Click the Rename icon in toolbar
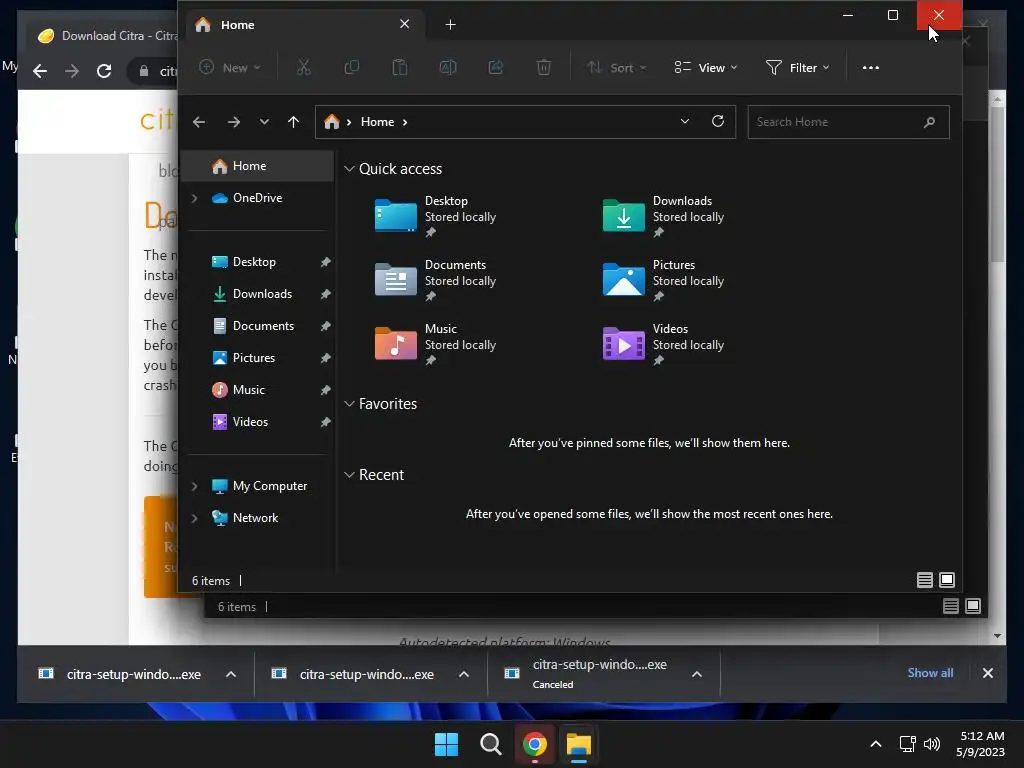Screen dimensions: 1024x768 [x=448, y=67]
